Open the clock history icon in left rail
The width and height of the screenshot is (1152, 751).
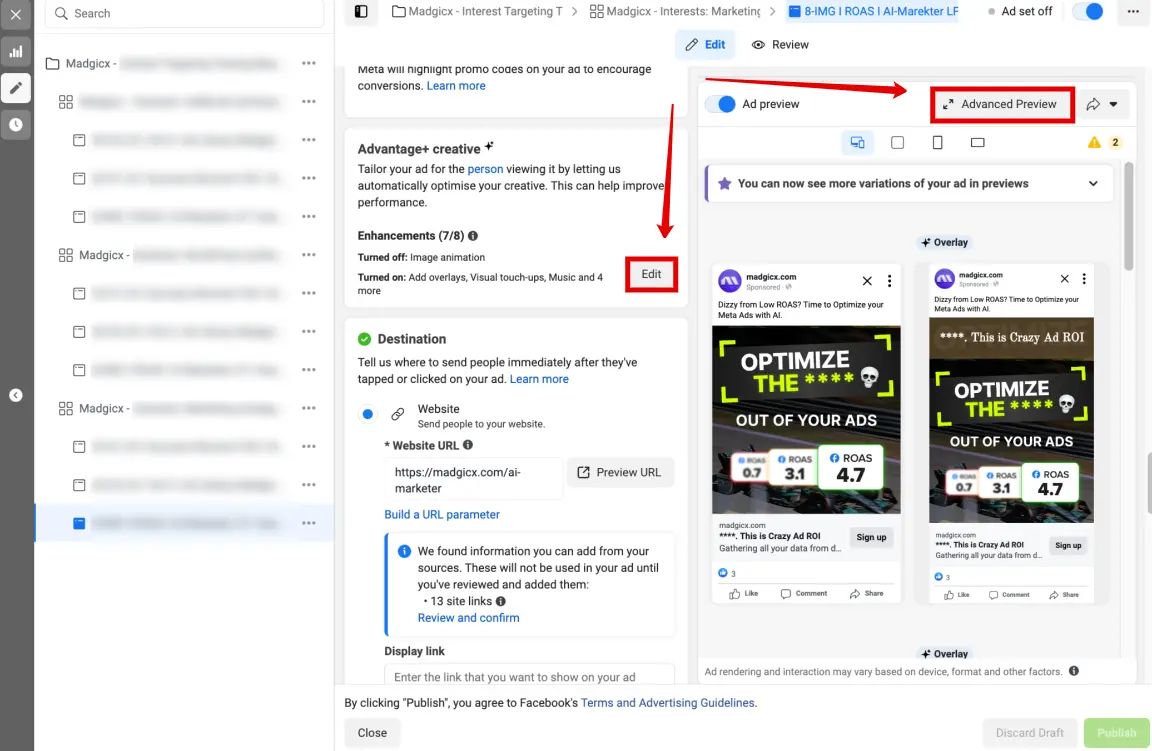click(x=15, y=125)
